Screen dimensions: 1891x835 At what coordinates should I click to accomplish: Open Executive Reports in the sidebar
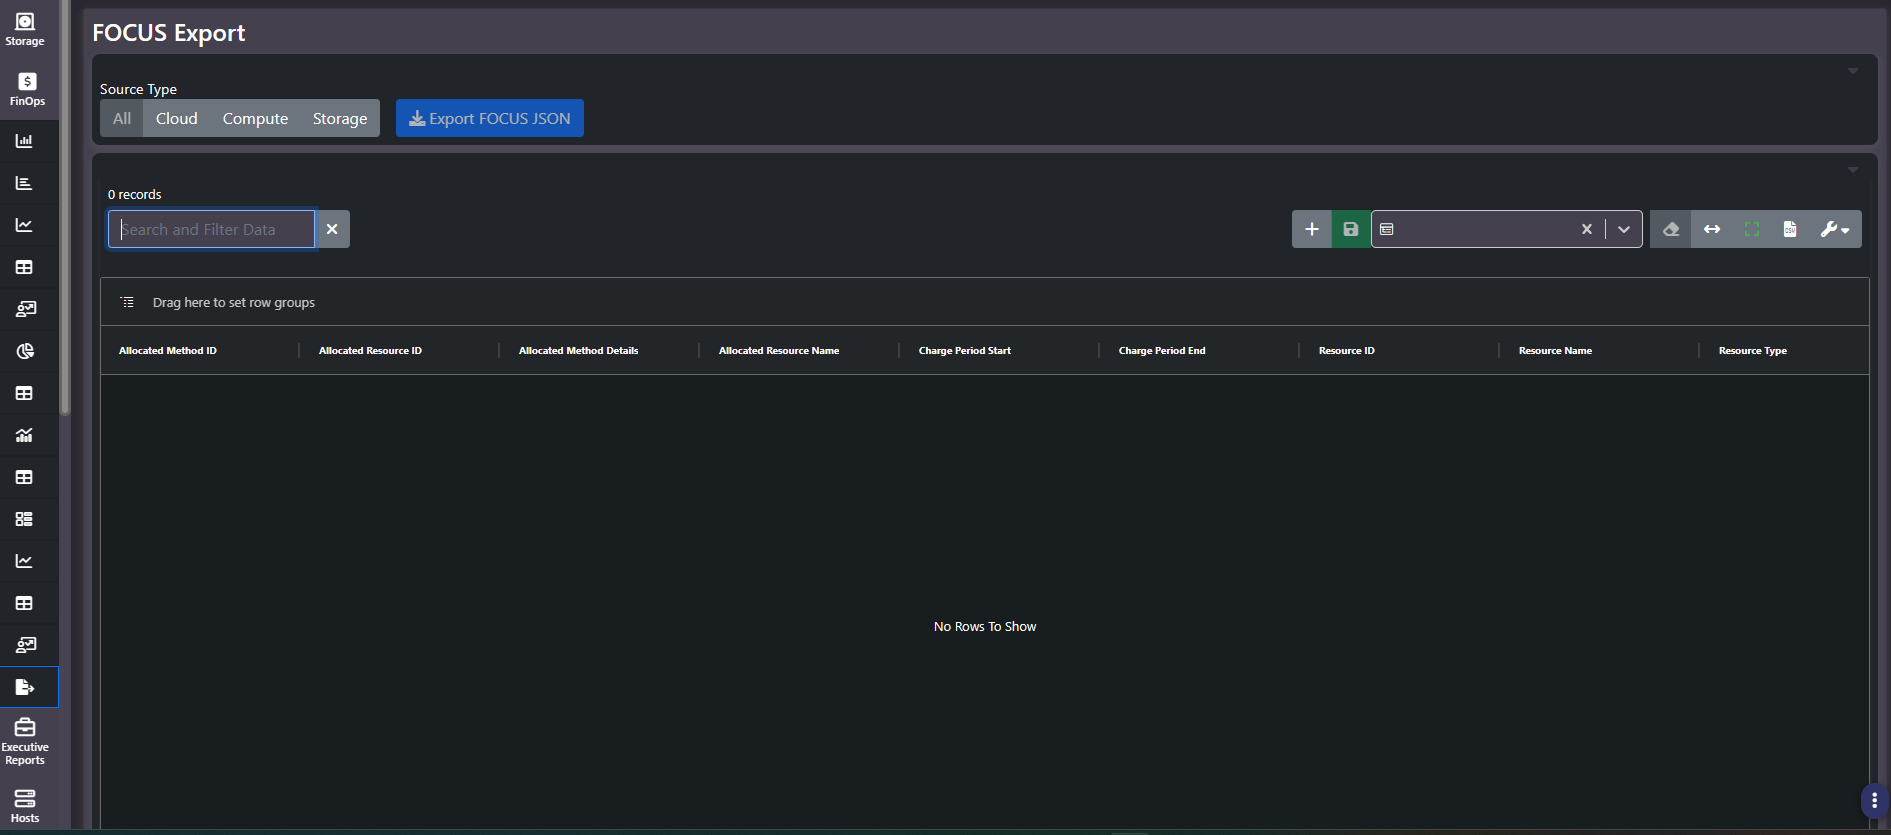click(x=25, y=740)
